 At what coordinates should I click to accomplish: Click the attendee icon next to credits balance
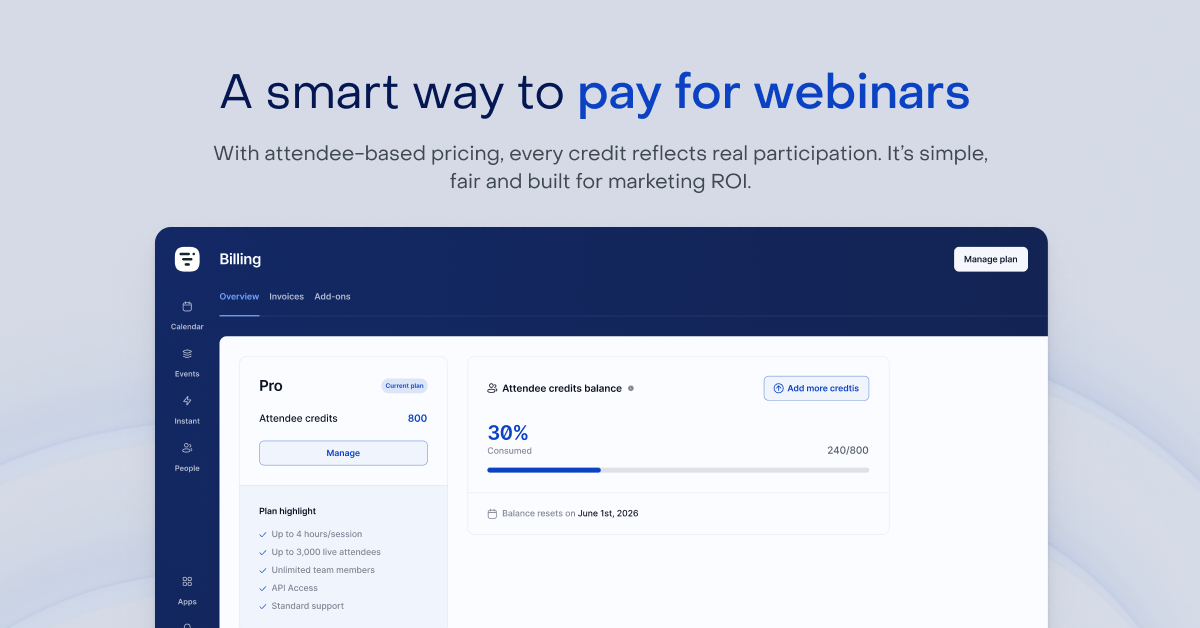(x=492, y=388)
